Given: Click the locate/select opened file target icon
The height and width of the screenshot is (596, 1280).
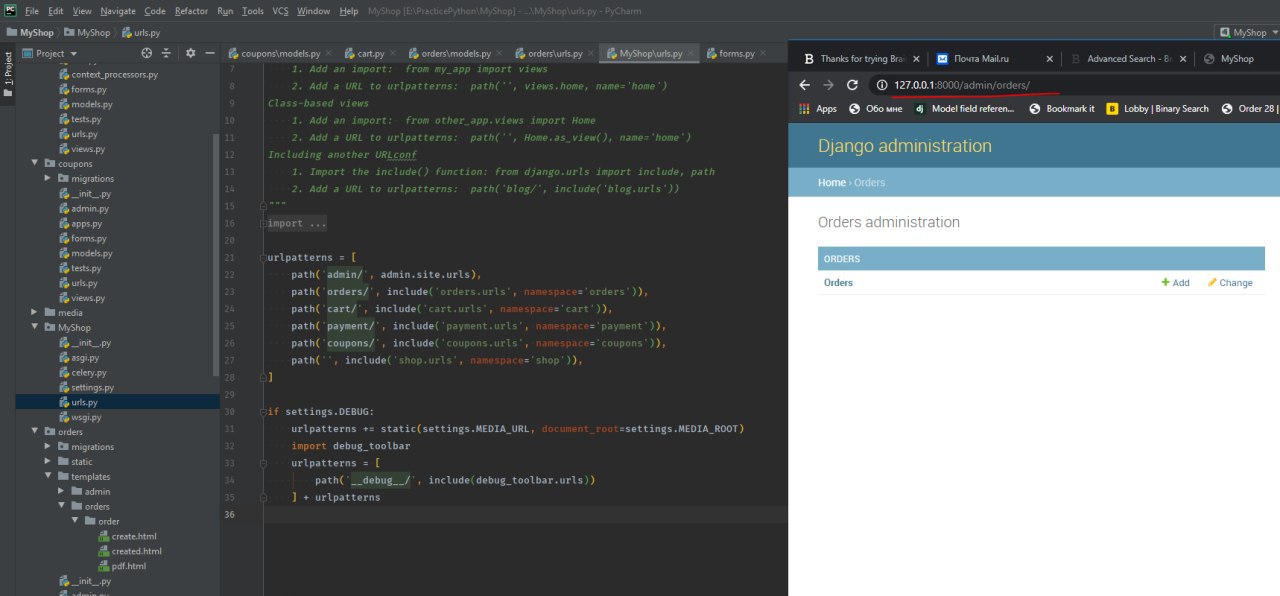Looking at the screenshot, I should tap(147, 53).
